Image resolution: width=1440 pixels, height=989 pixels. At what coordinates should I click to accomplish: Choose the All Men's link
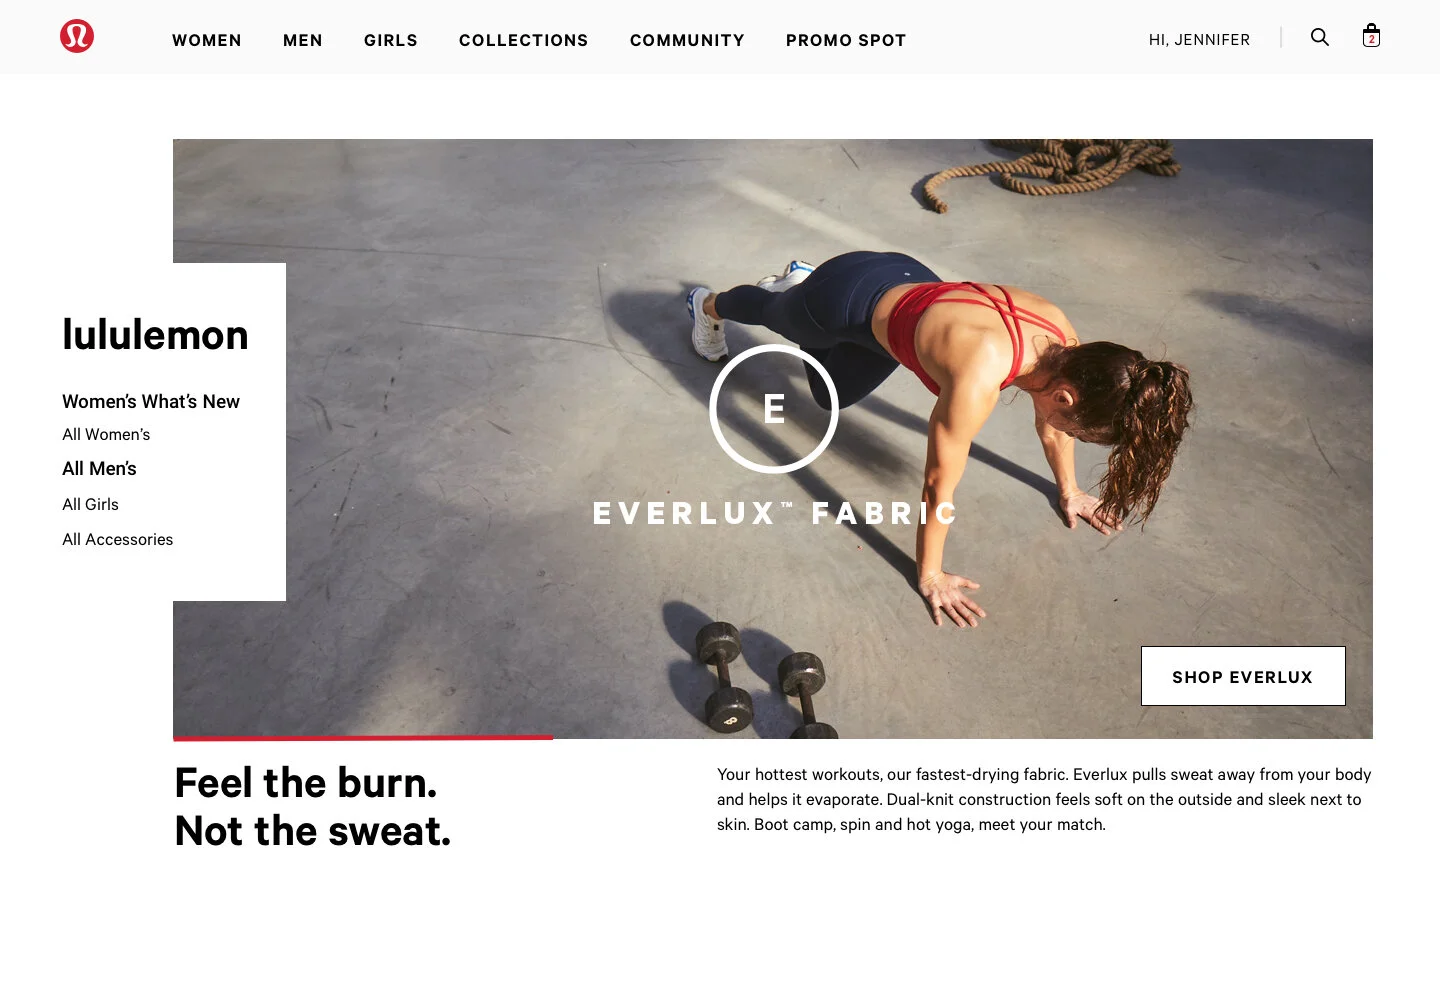(x=99, y=468)
